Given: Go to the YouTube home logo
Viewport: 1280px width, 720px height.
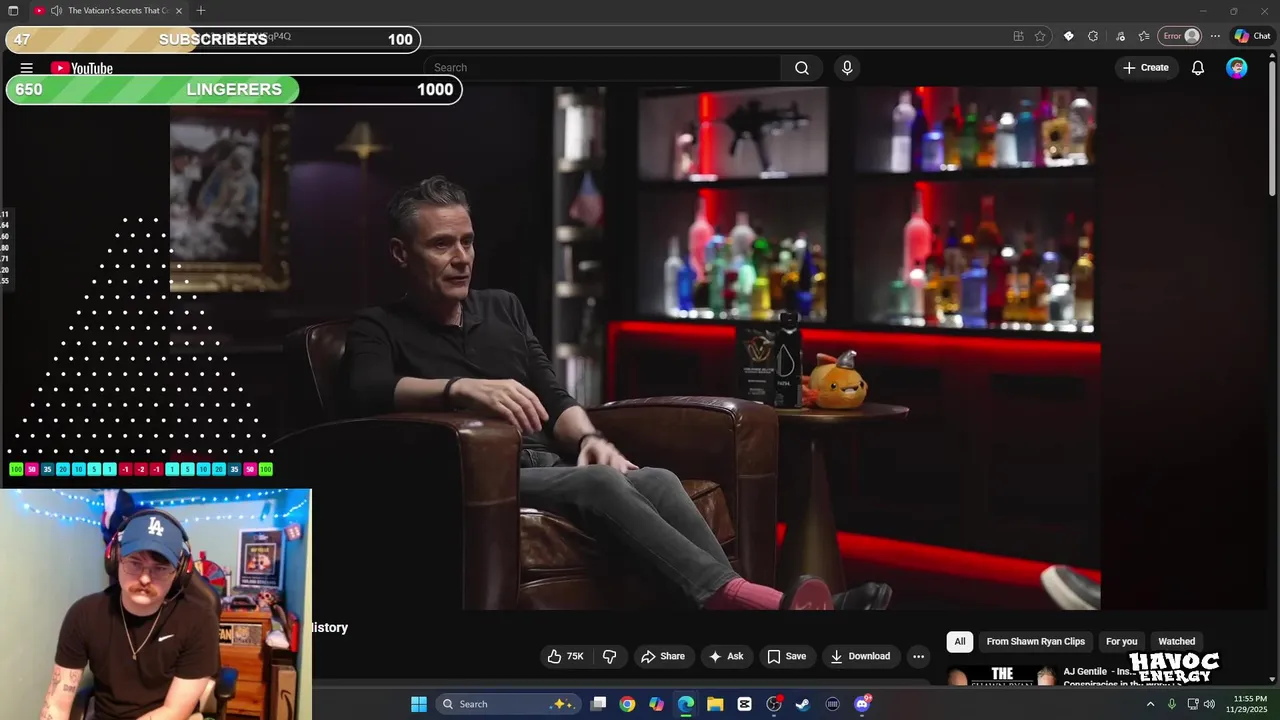Looking at the screenshot, I should click(82, 68).
